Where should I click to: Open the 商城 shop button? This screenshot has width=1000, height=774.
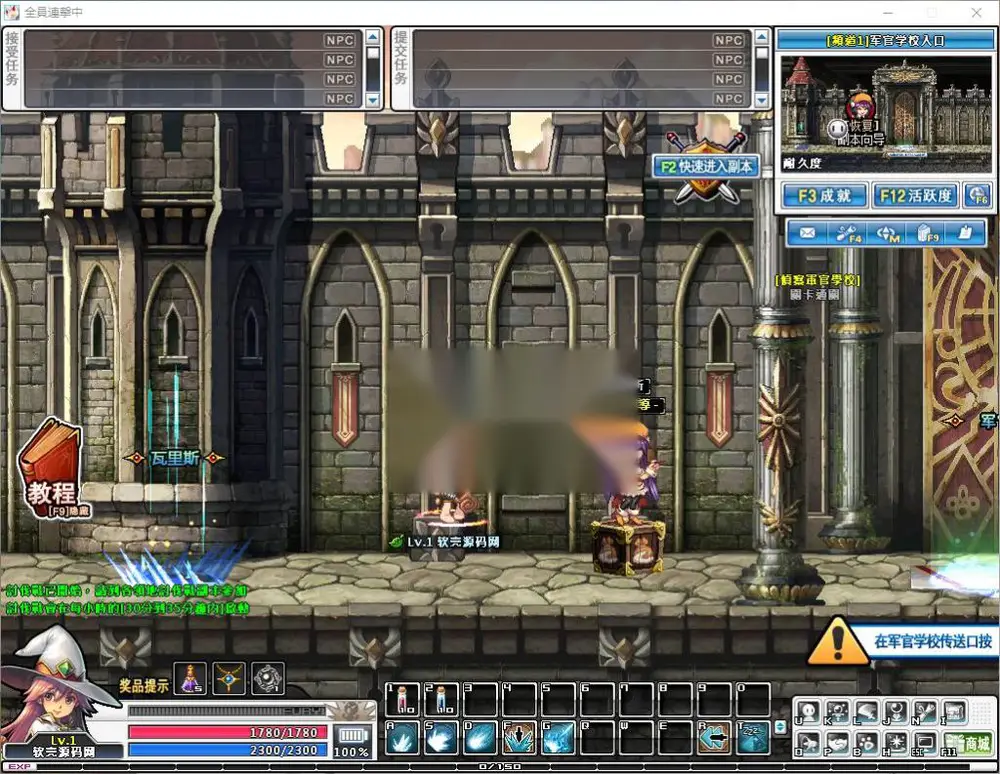click(x=969, y=743)
